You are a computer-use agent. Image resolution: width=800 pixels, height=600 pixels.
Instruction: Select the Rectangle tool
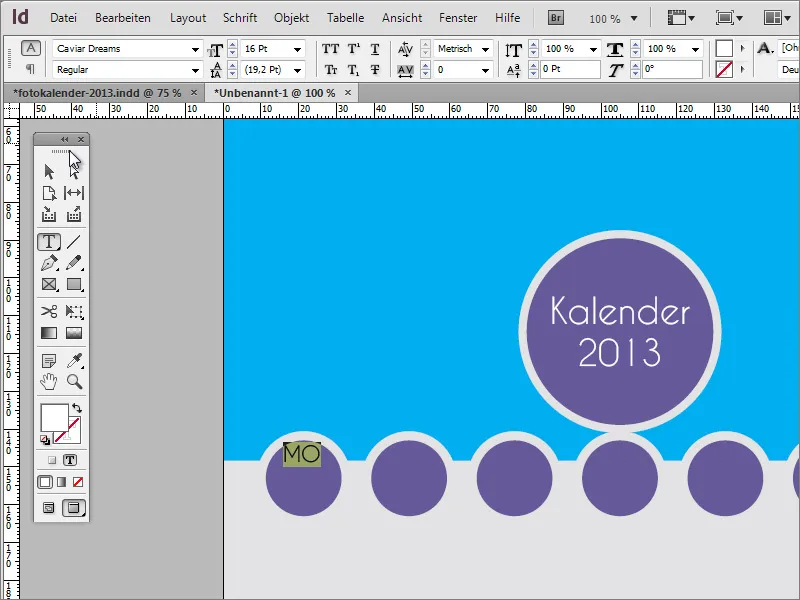(x=74, y=284)
